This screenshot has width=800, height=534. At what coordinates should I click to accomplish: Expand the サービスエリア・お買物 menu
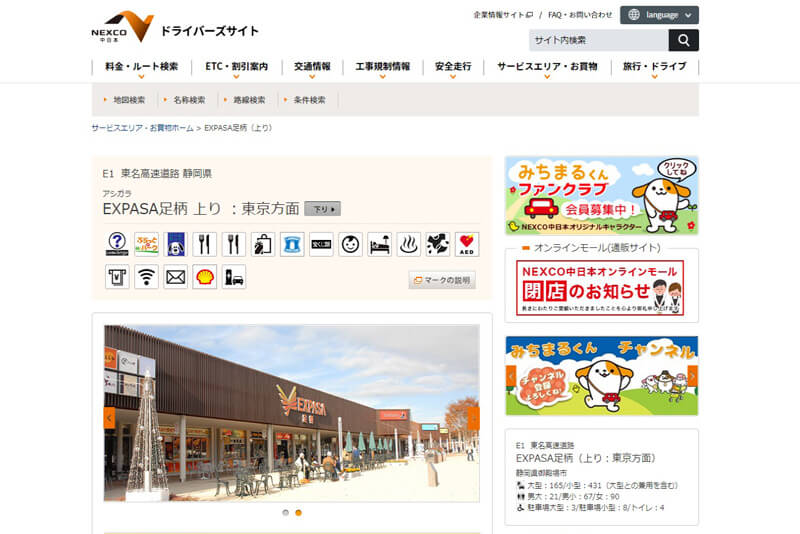[x=547, y=67]
